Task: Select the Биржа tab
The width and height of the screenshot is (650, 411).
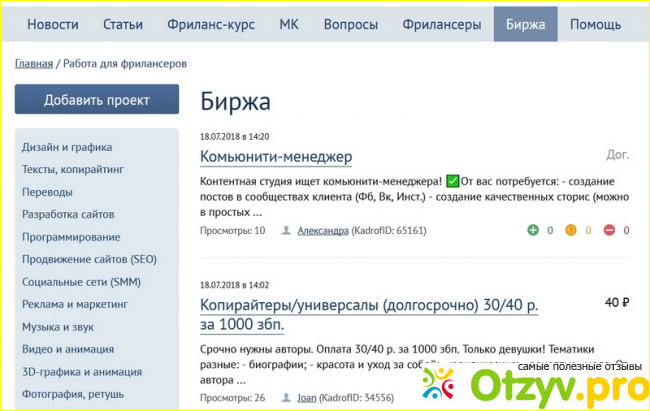Action: [525, 24]
